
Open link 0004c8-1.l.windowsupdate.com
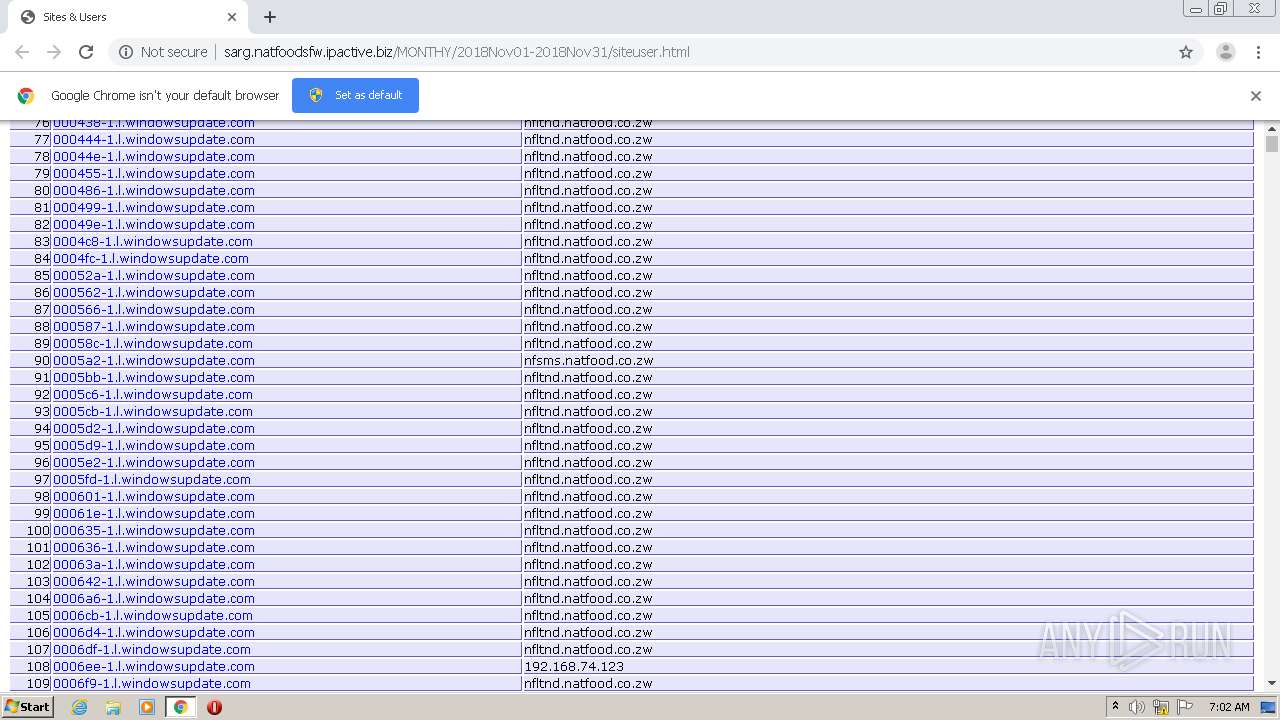tap(153, 241)
